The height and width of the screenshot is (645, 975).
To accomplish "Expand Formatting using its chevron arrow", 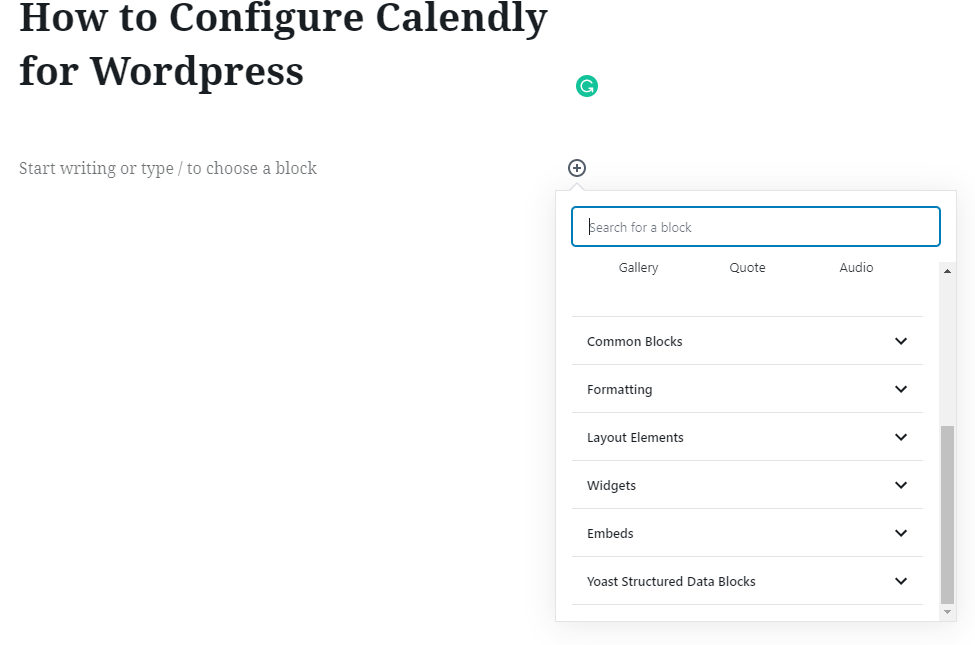I will [x=901, y=389].
